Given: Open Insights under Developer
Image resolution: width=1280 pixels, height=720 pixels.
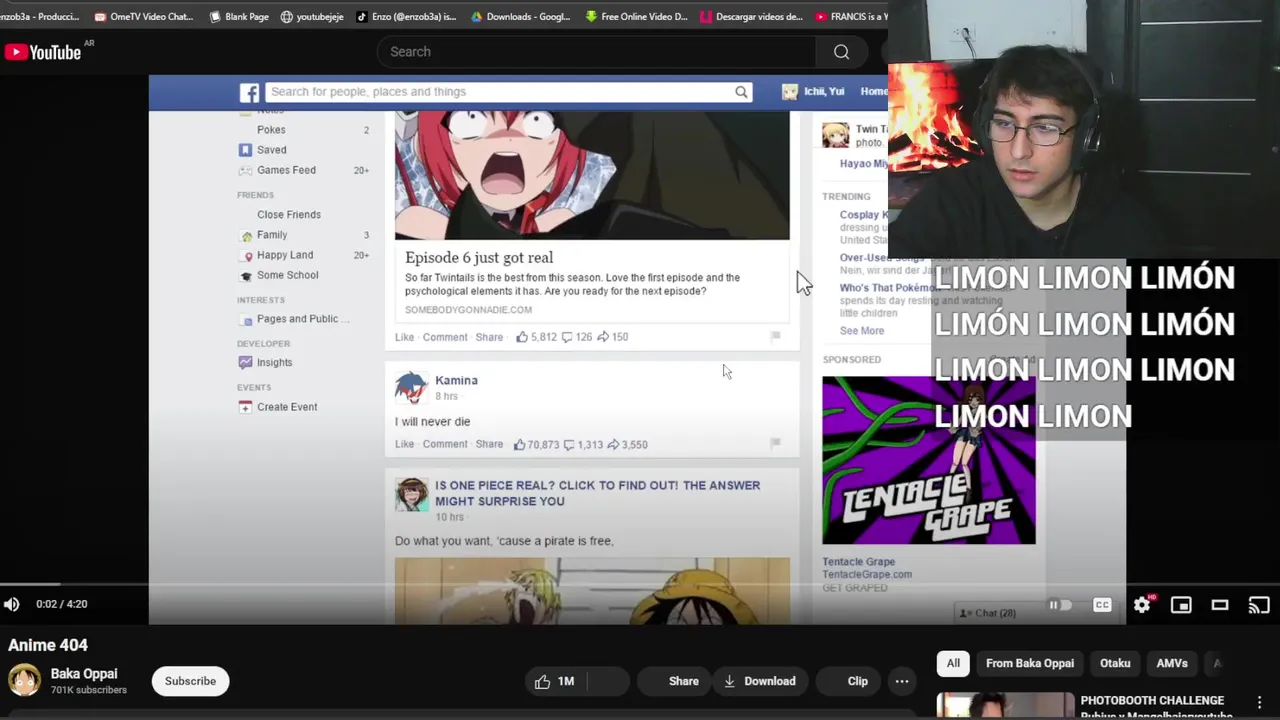Looking at the screenshot, I should 274,363.
